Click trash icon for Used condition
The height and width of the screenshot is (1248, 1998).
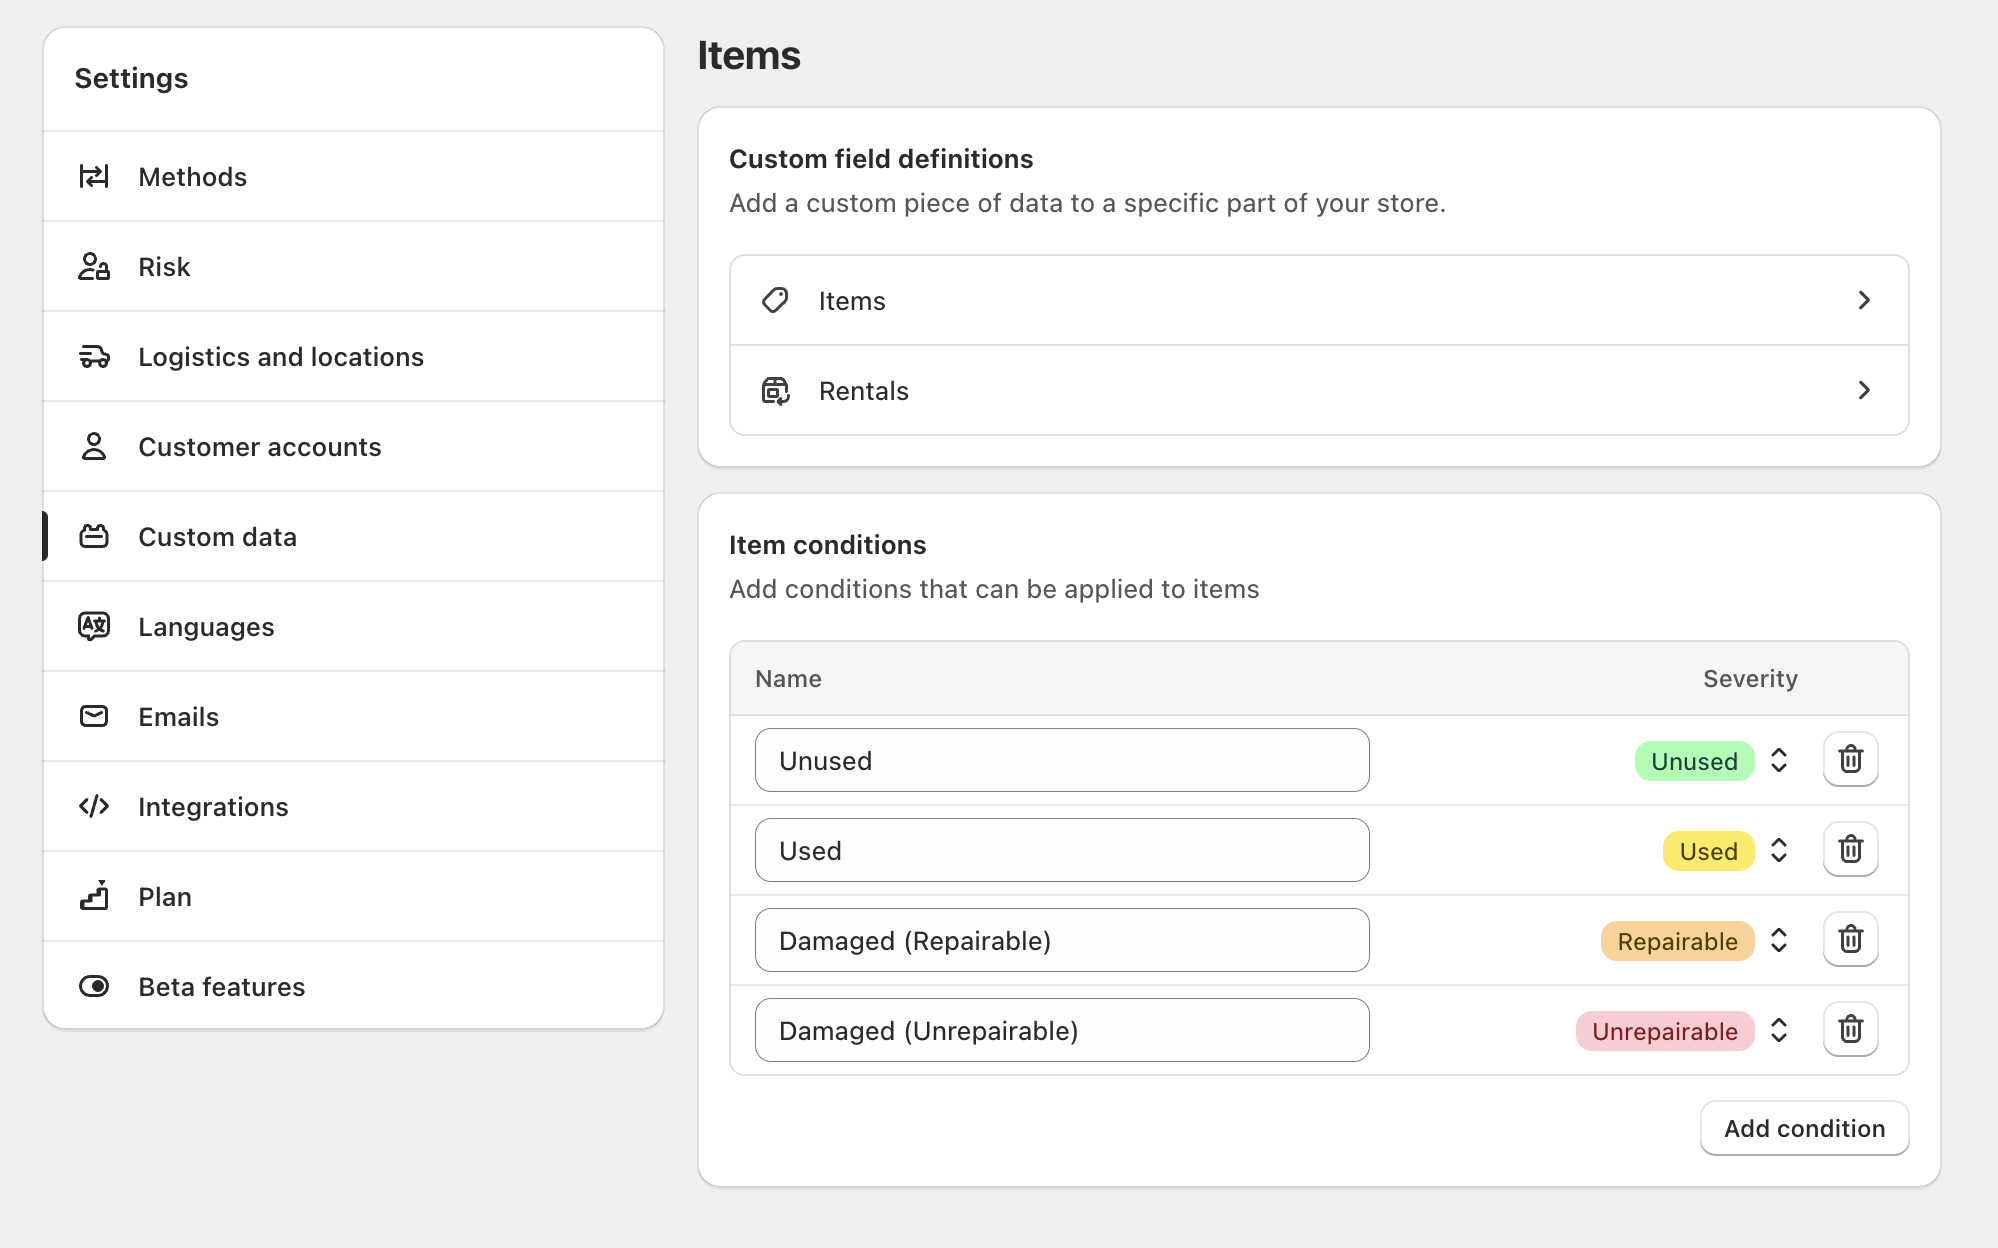point(1850,850)
